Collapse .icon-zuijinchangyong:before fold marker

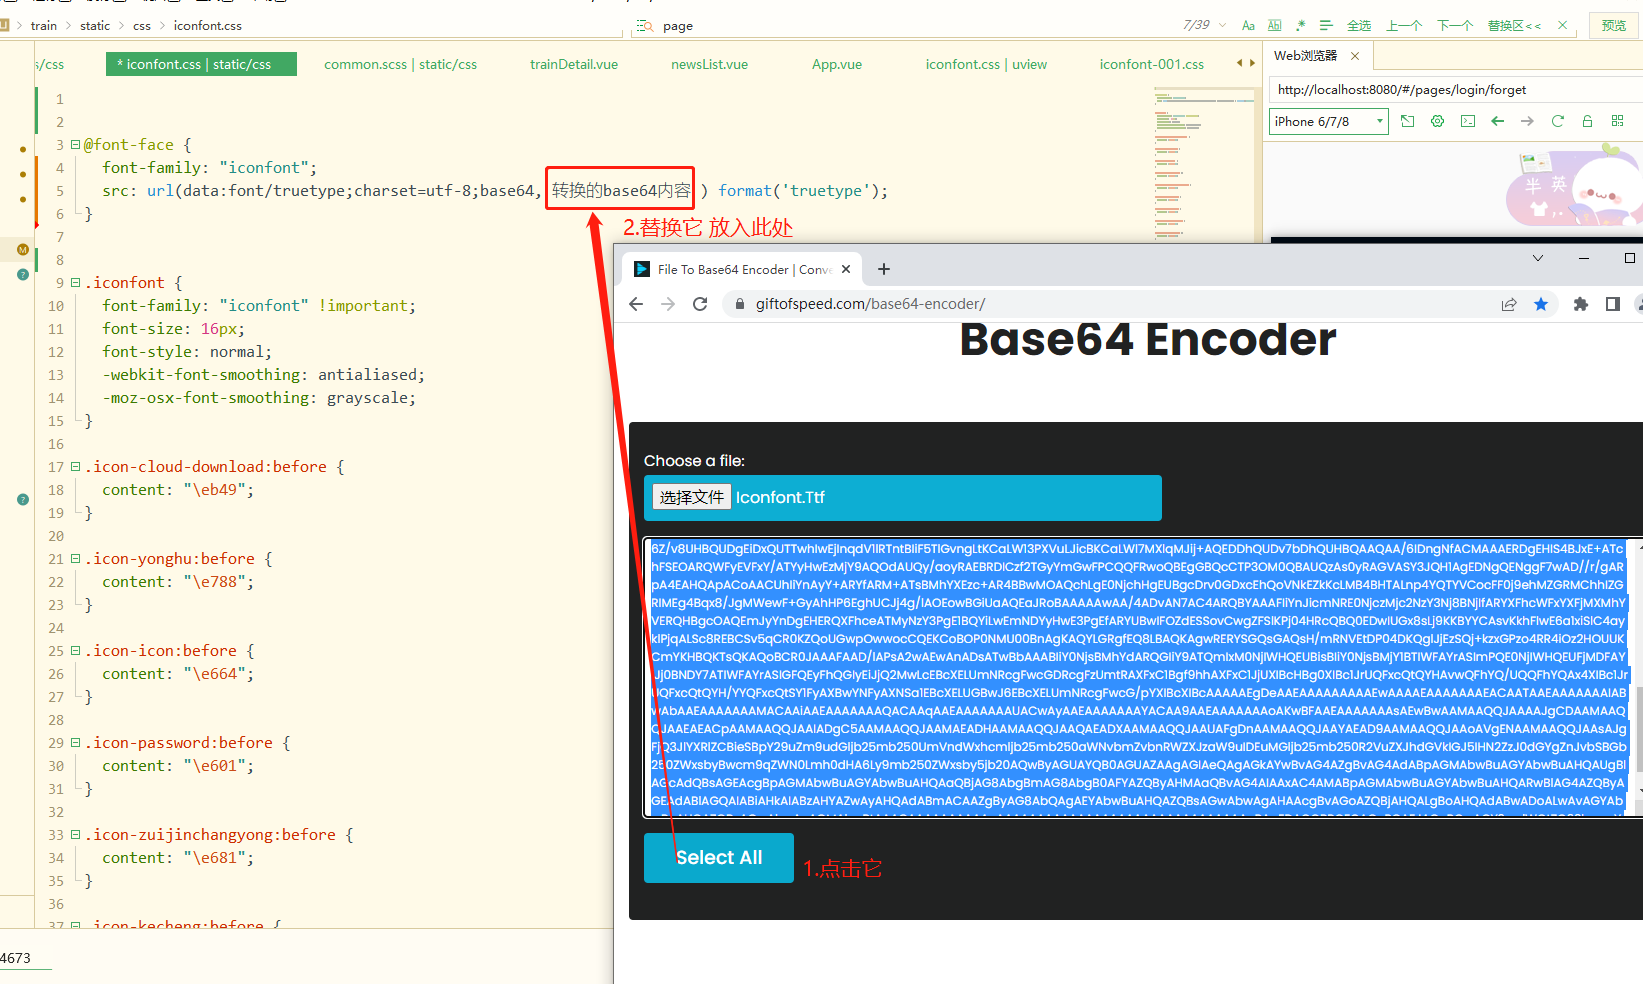point(75,835)
